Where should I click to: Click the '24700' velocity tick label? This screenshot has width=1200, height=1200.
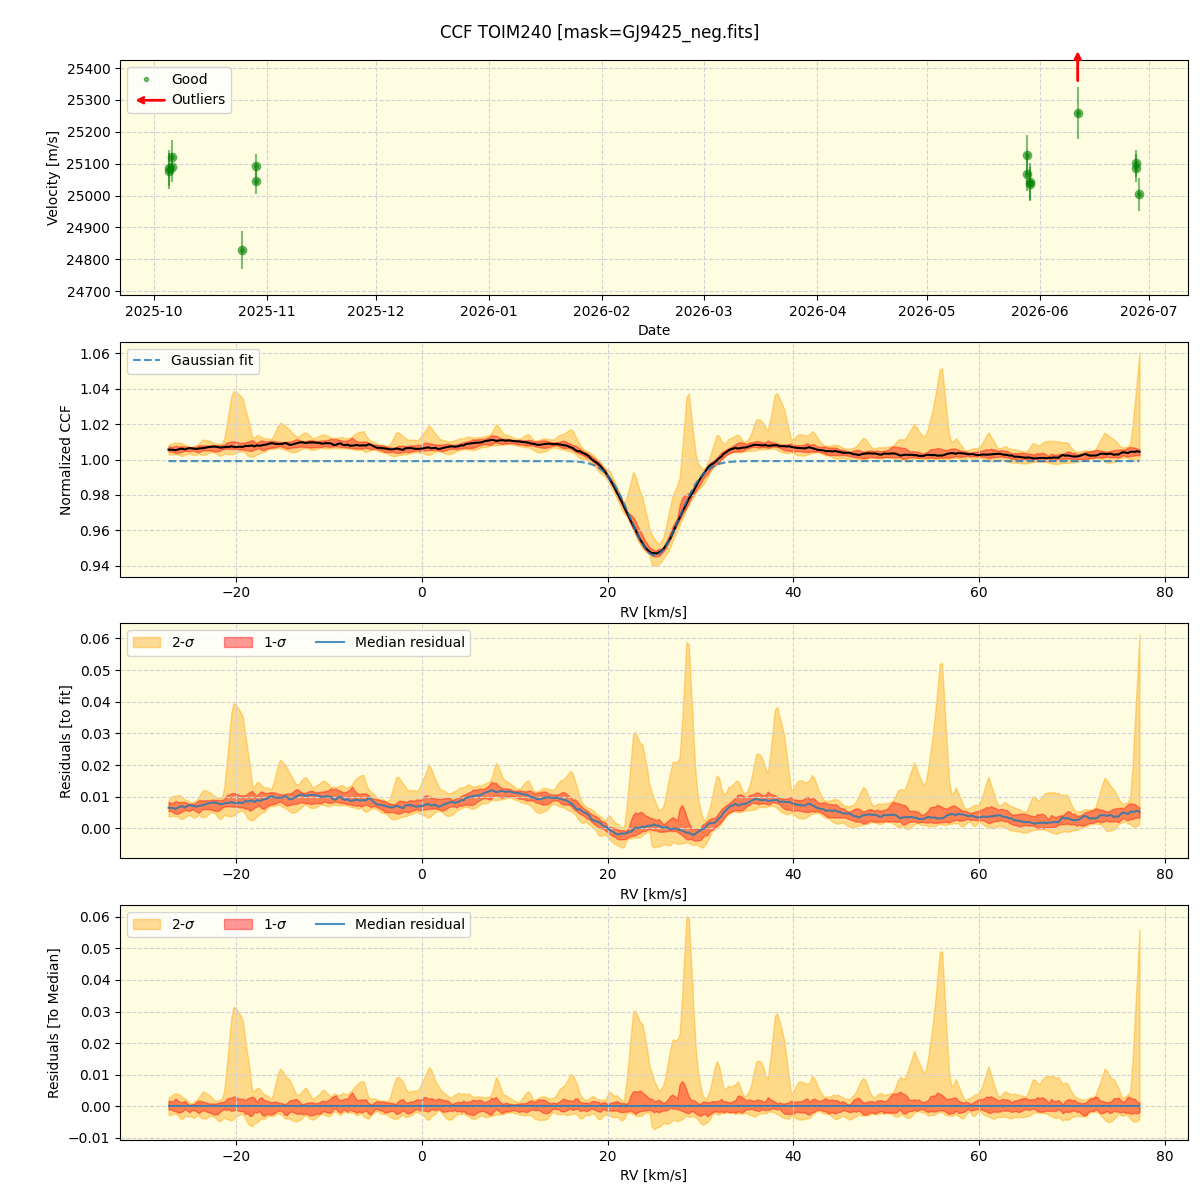91,292
